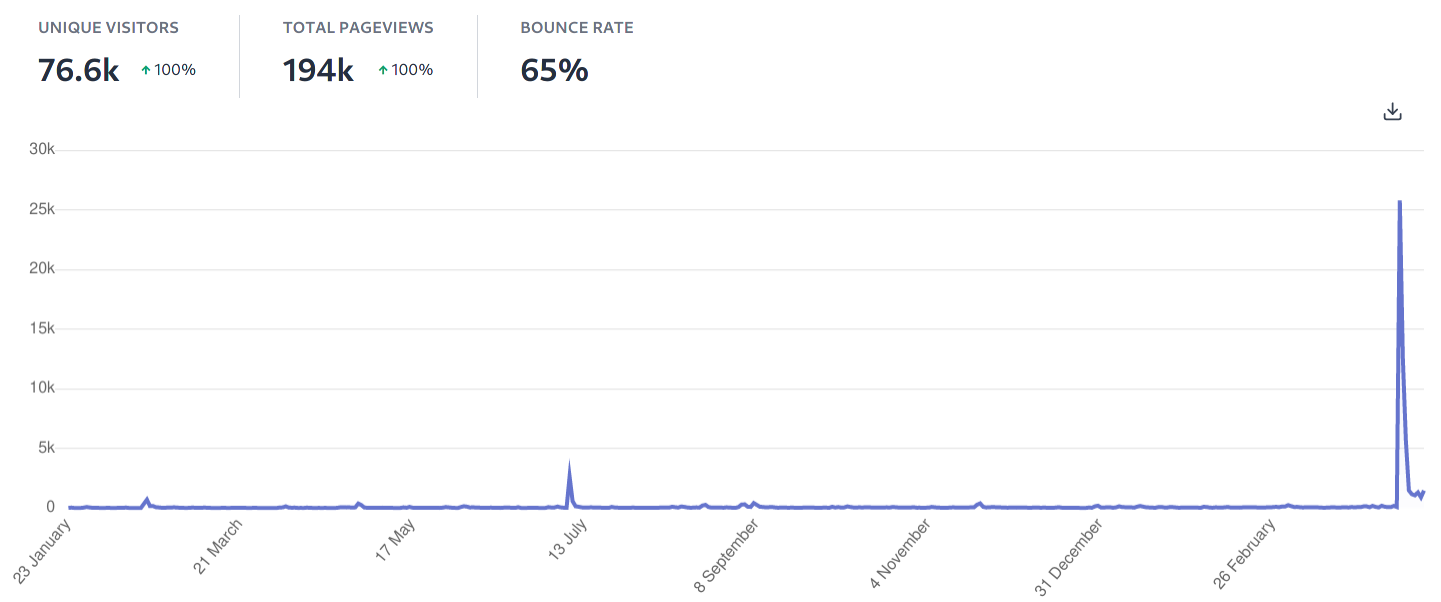Viewport: 1441px width, 602px height.
Task: Click the chart export download icon
Action: click(x=1391, y=111)
